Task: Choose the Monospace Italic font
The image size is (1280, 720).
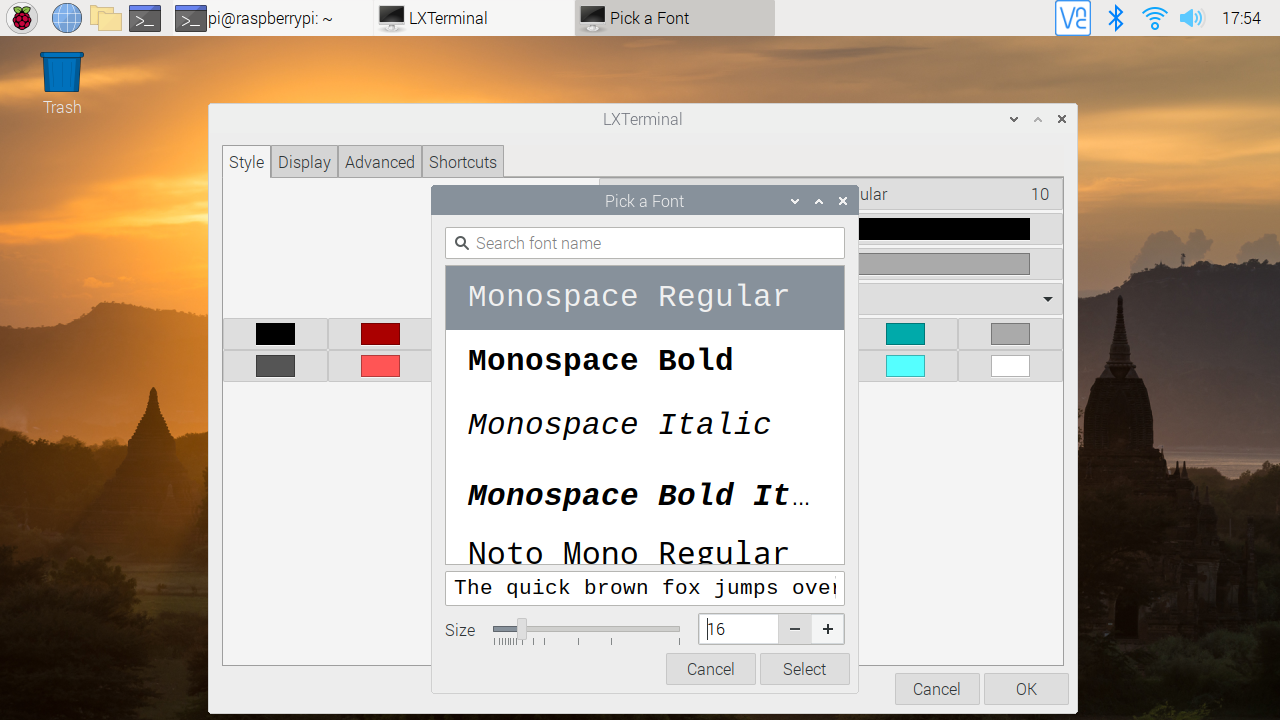Action: (645, 425)
